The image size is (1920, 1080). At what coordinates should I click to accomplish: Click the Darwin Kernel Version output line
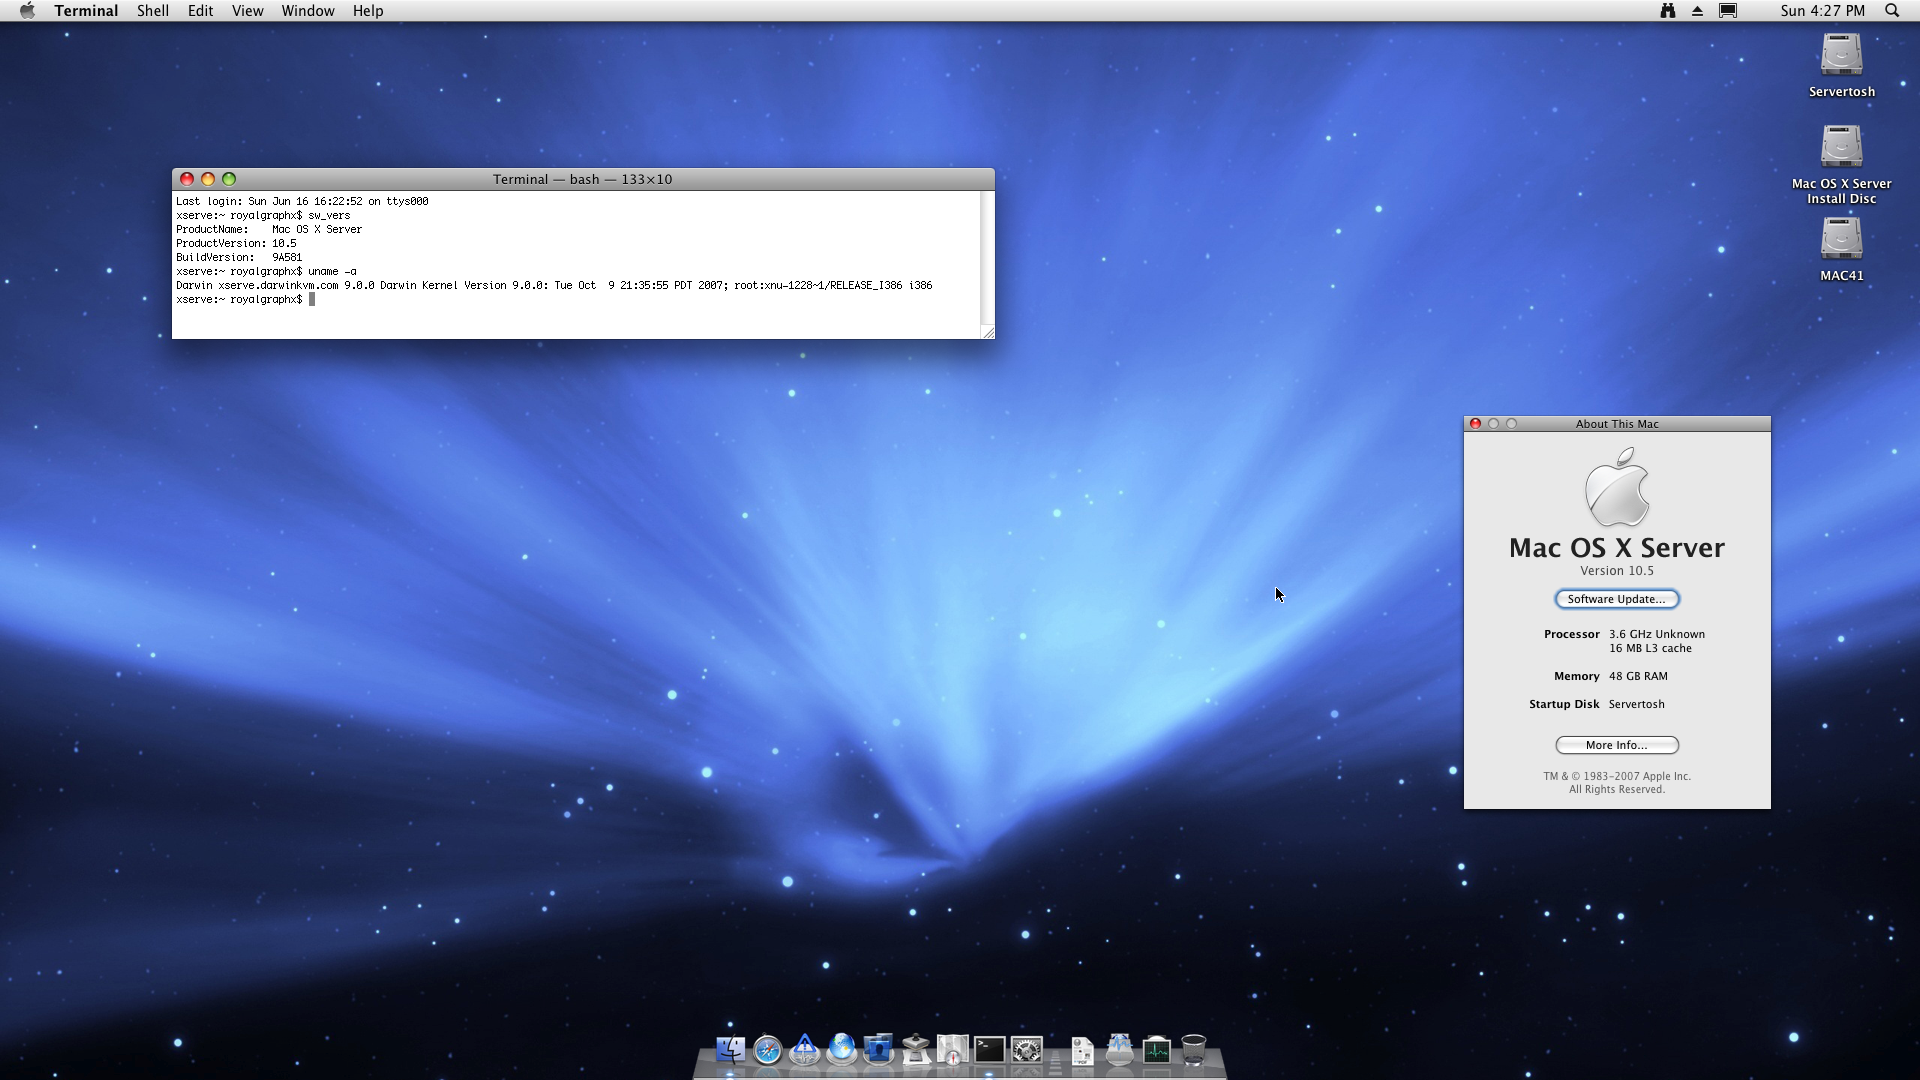(554, 285)
